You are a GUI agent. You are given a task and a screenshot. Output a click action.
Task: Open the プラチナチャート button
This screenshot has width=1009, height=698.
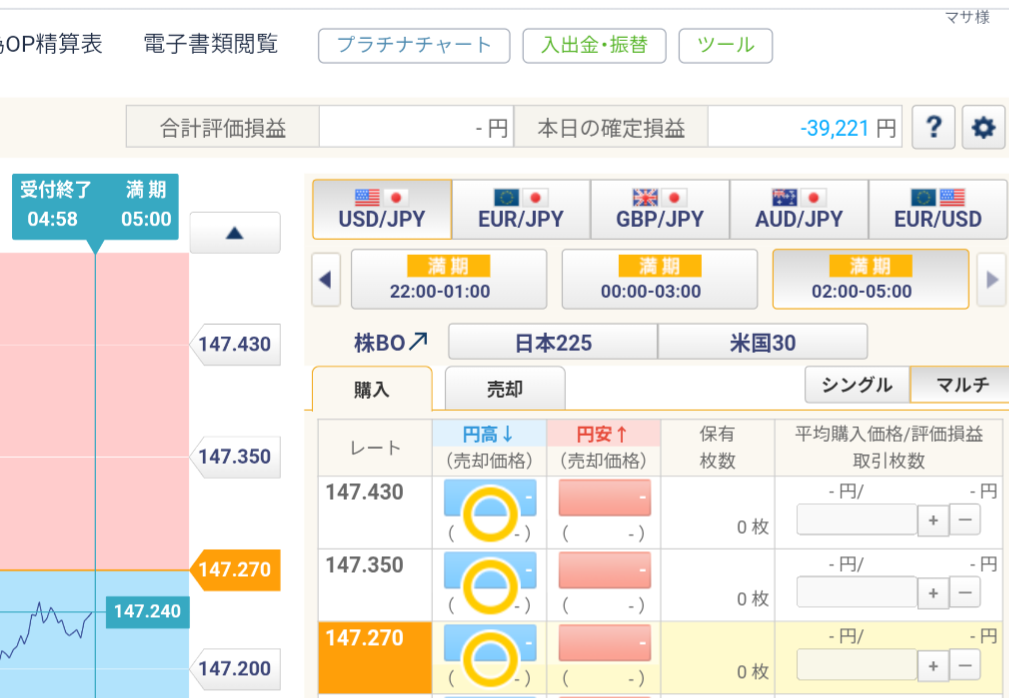414,45
